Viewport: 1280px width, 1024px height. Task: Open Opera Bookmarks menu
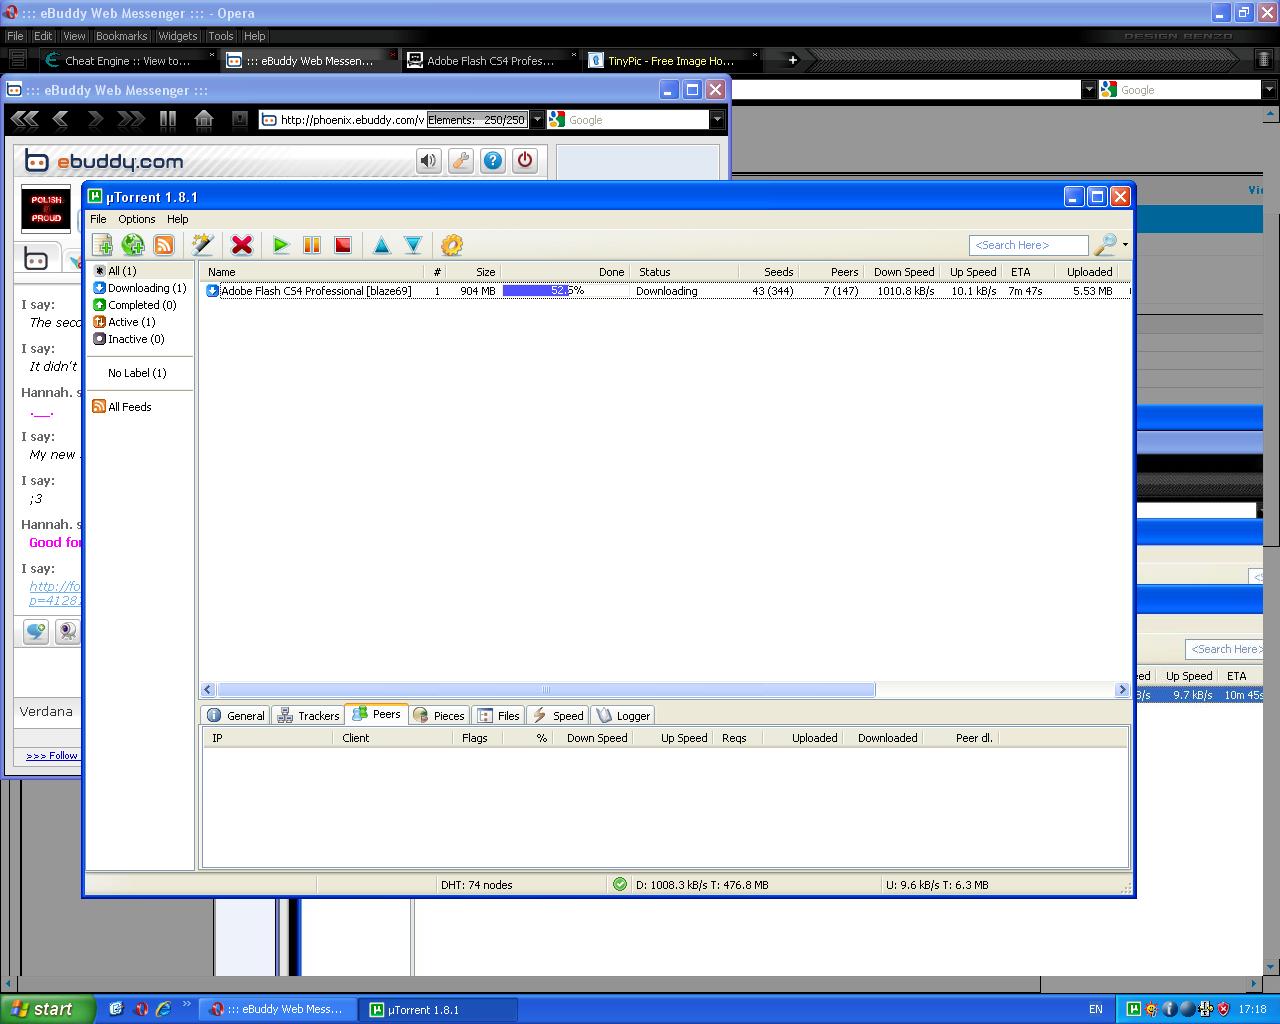tap(121, 36)
